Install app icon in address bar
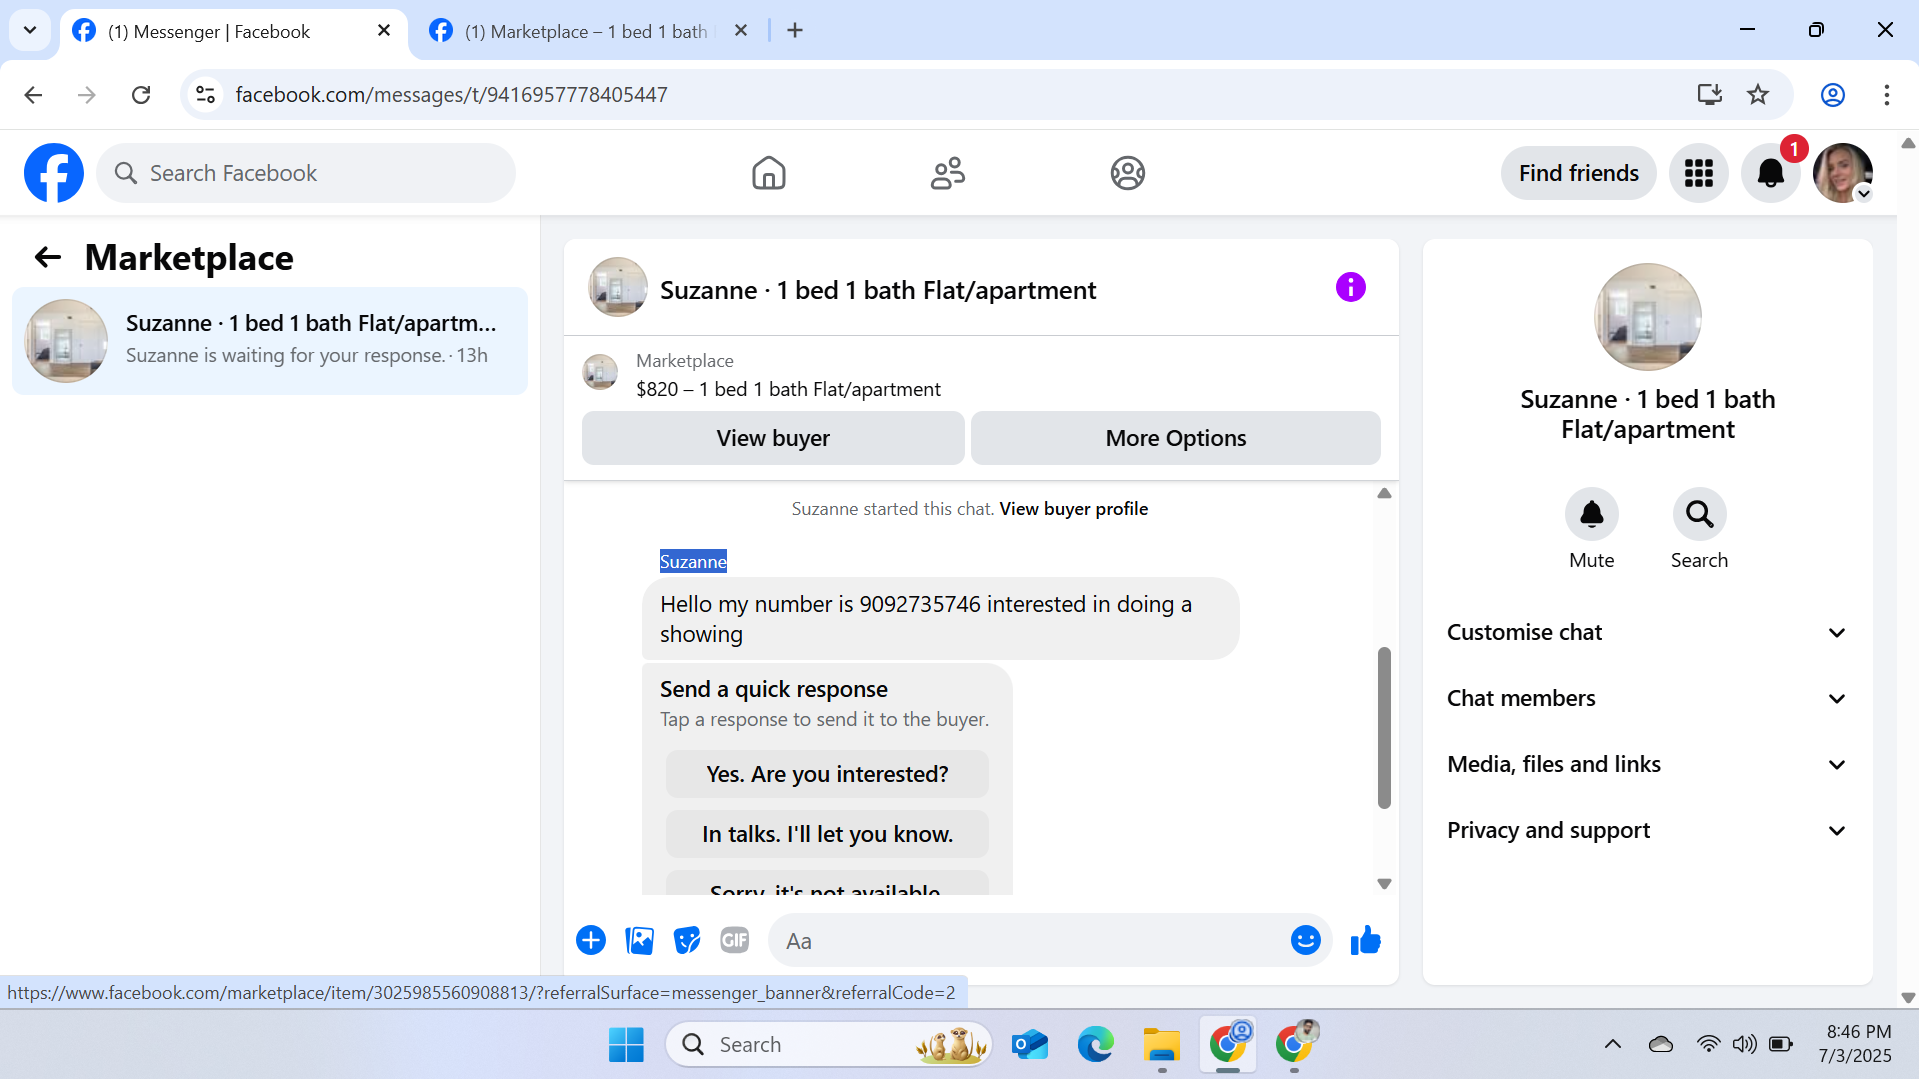The width and height of the screenshot is (1919, 1079). 1709,95
